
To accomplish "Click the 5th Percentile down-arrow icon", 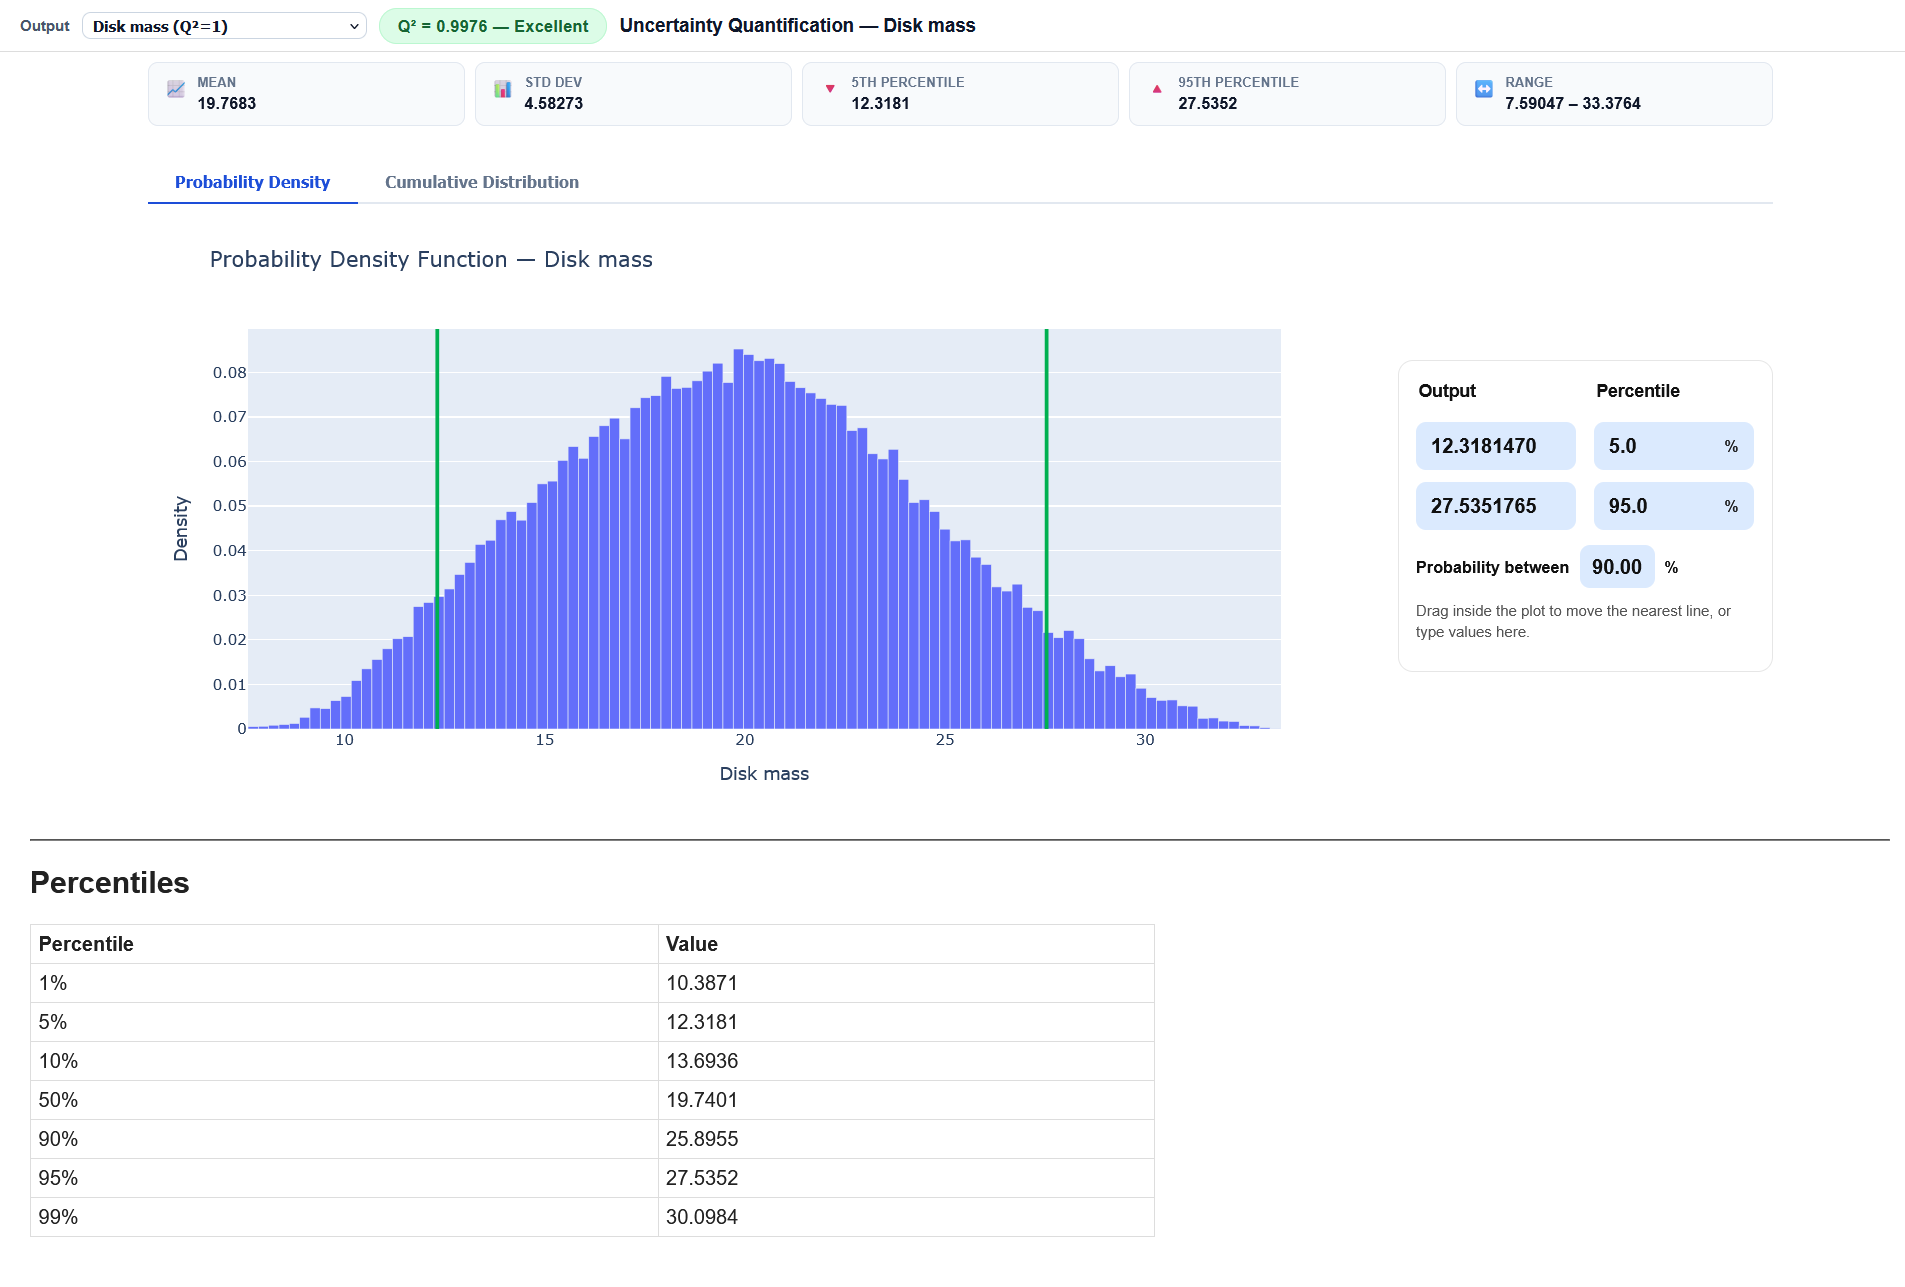I will (x=830, y=90).
